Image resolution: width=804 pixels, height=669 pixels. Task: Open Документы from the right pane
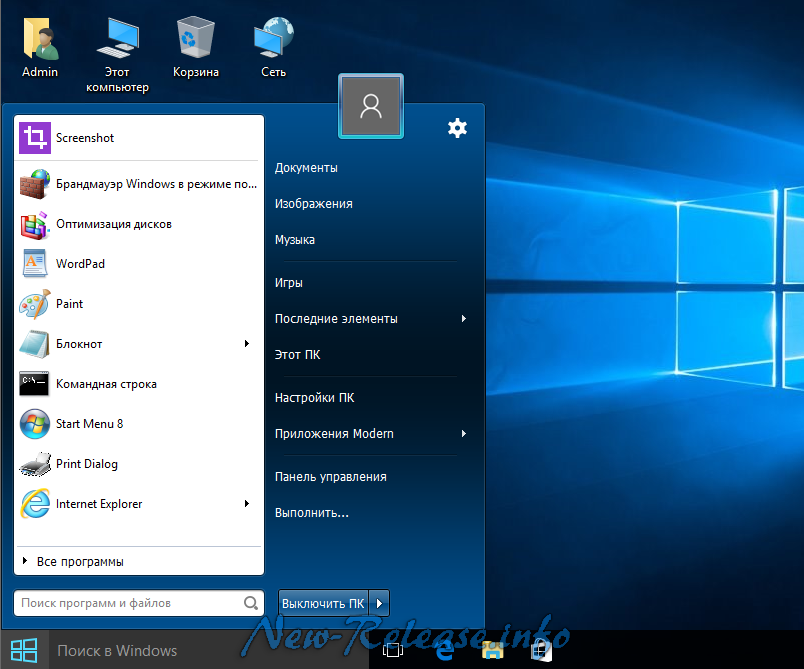click(x=306, y=168)
